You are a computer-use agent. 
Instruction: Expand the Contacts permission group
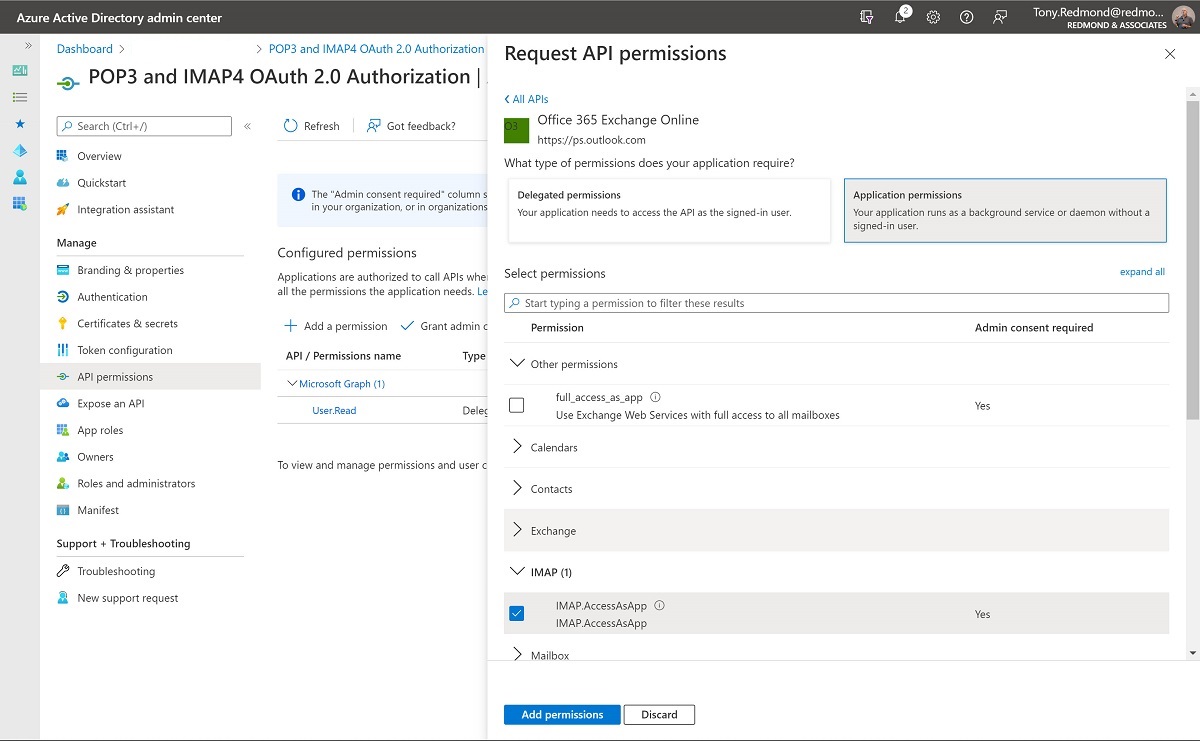pyautogui.click(x=517, y=489)
